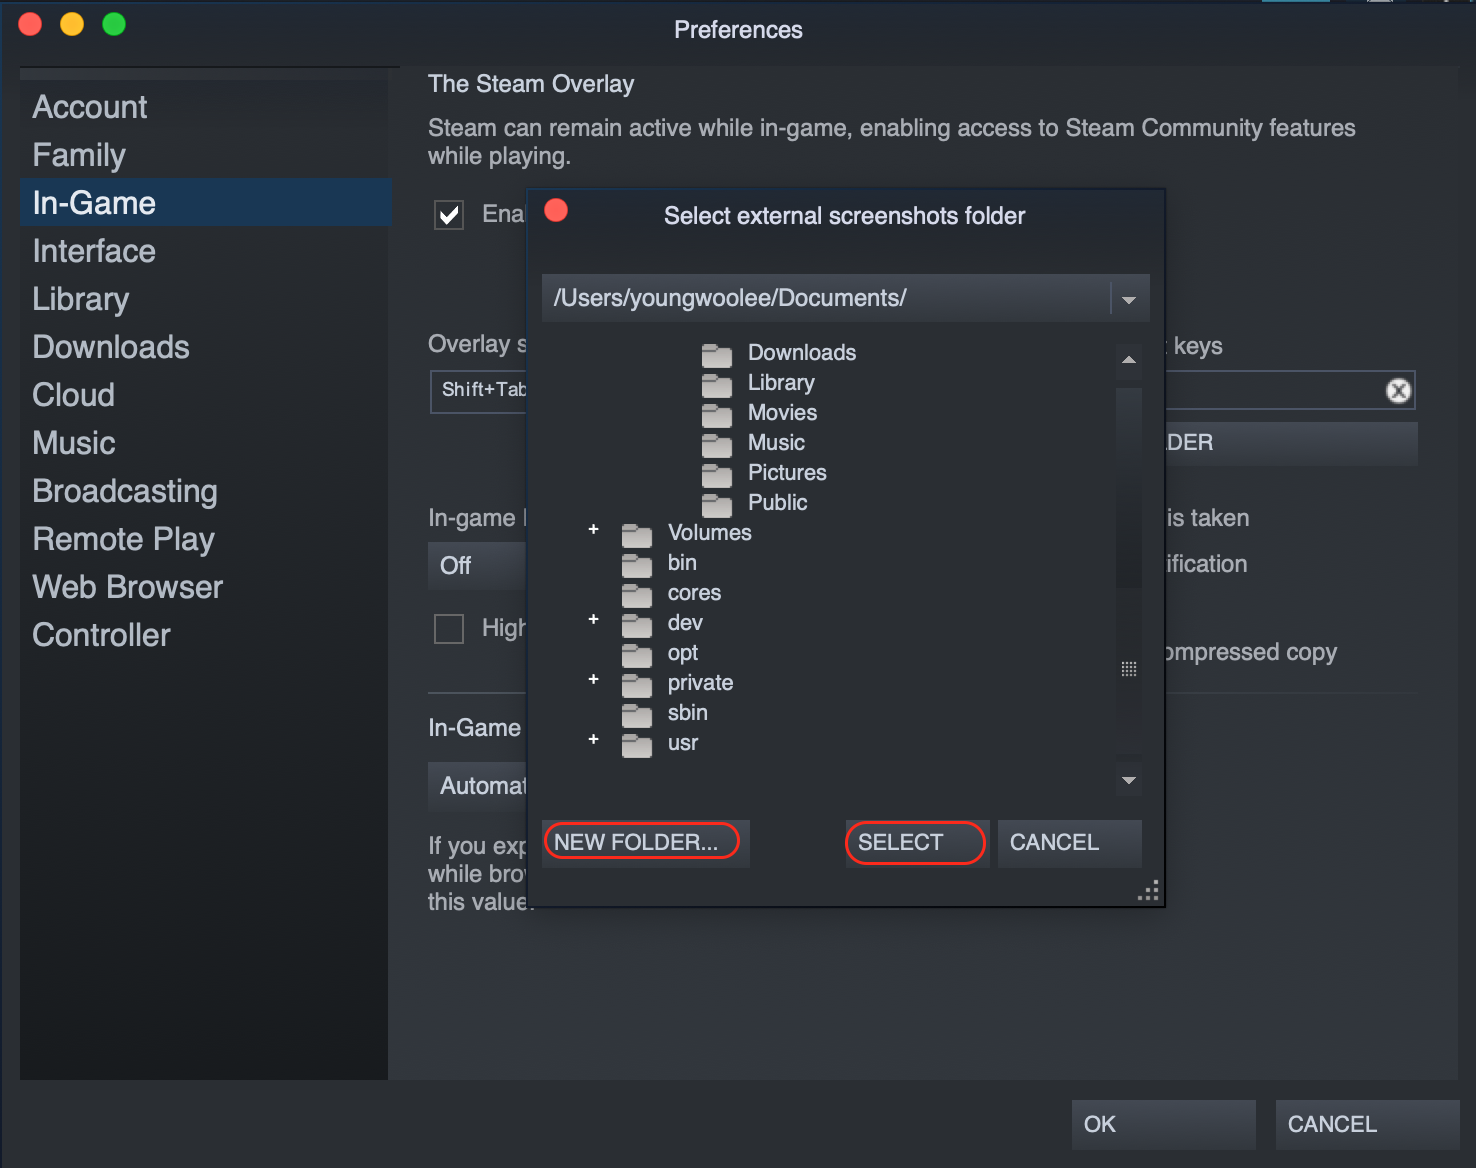Expand the dev folder with plus sign

[x=594, y=619]
